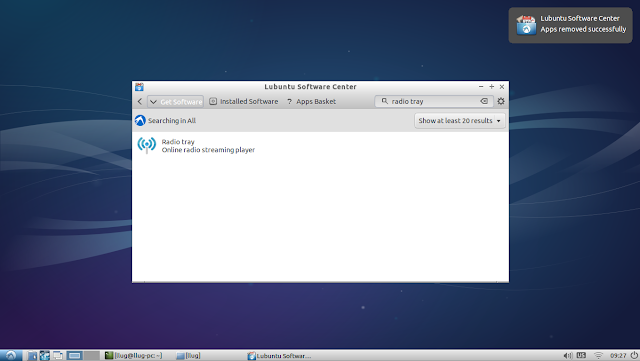Launch the file manager from the taskbar

(32, 355)
